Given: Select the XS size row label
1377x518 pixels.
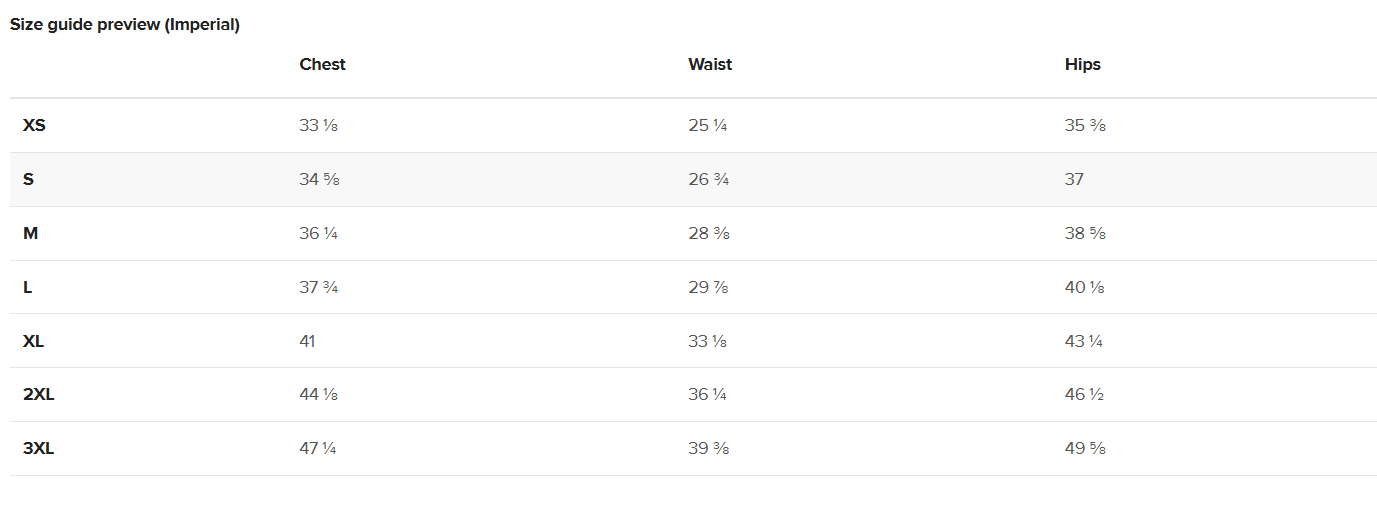Looking at the screenshot, I should (x=34, y=126).
